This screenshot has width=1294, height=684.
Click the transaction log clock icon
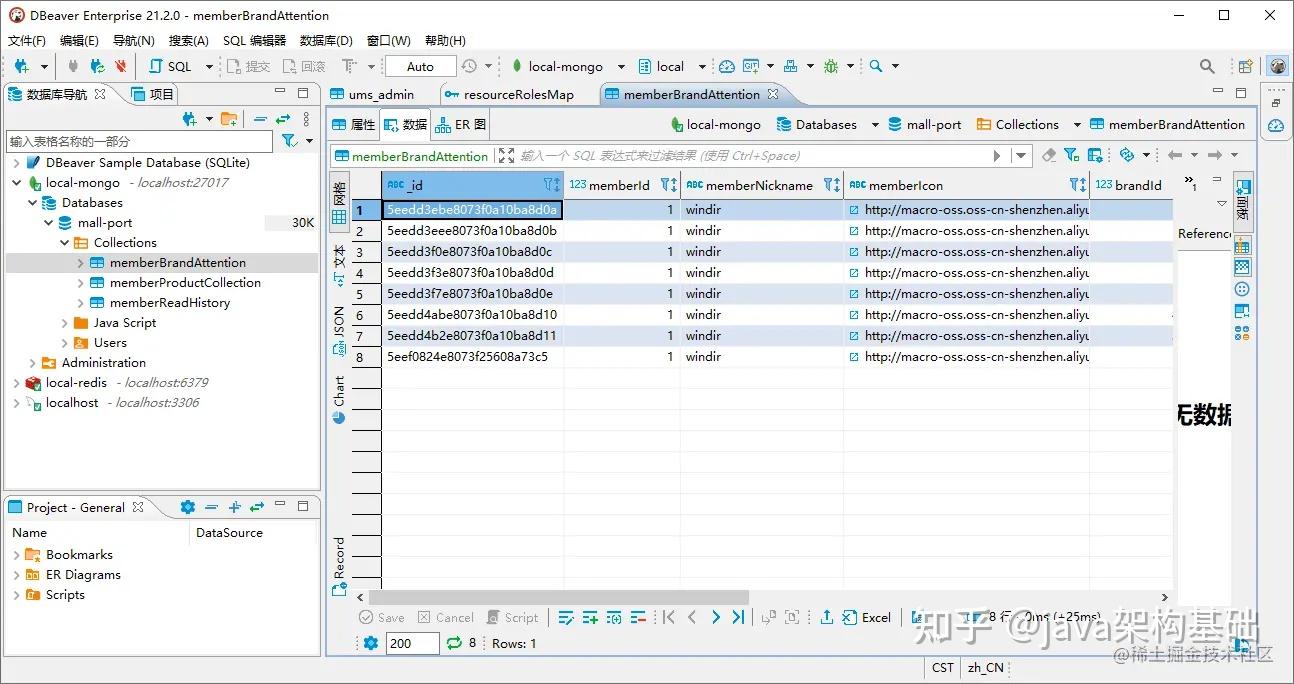pyautogui.click(x=469, y=66)
